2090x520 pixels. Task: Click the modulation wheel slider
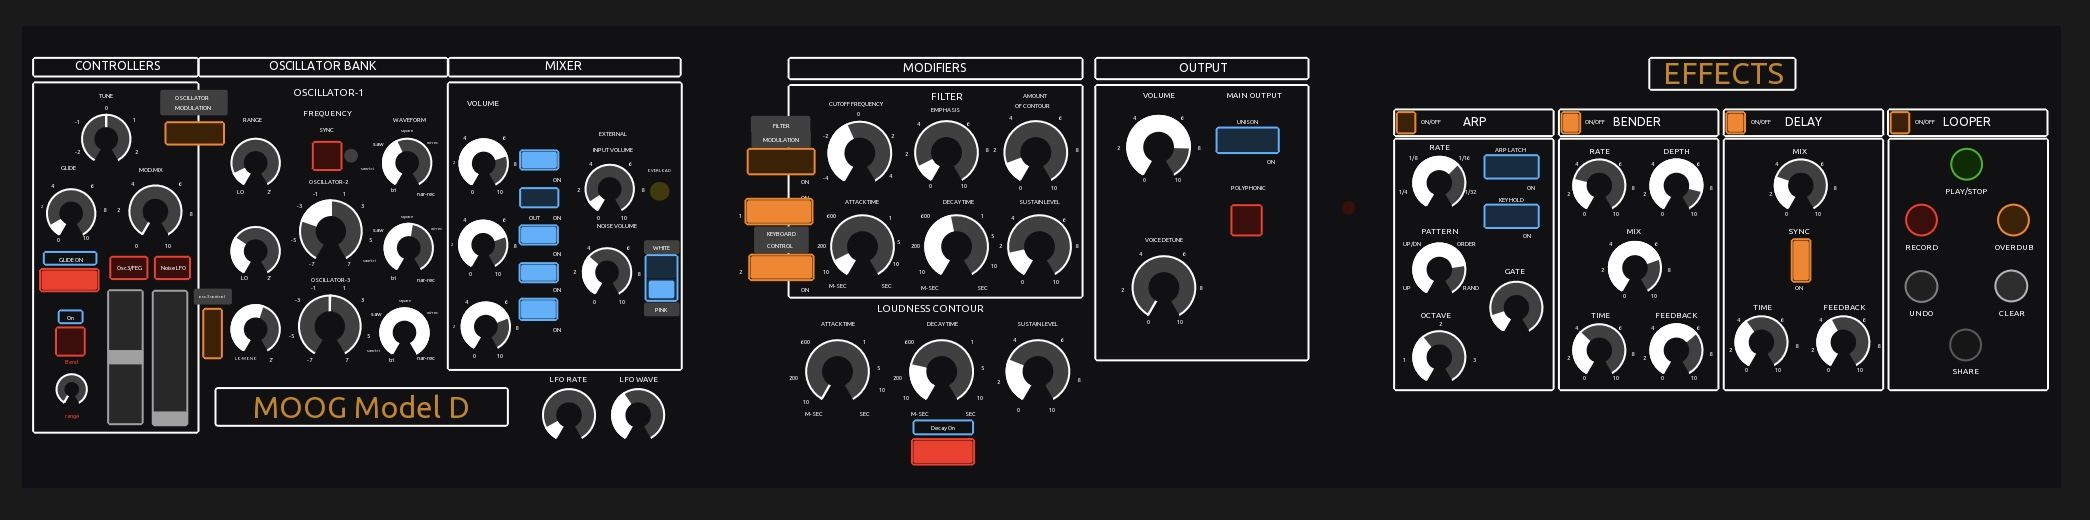coord(169,358)
